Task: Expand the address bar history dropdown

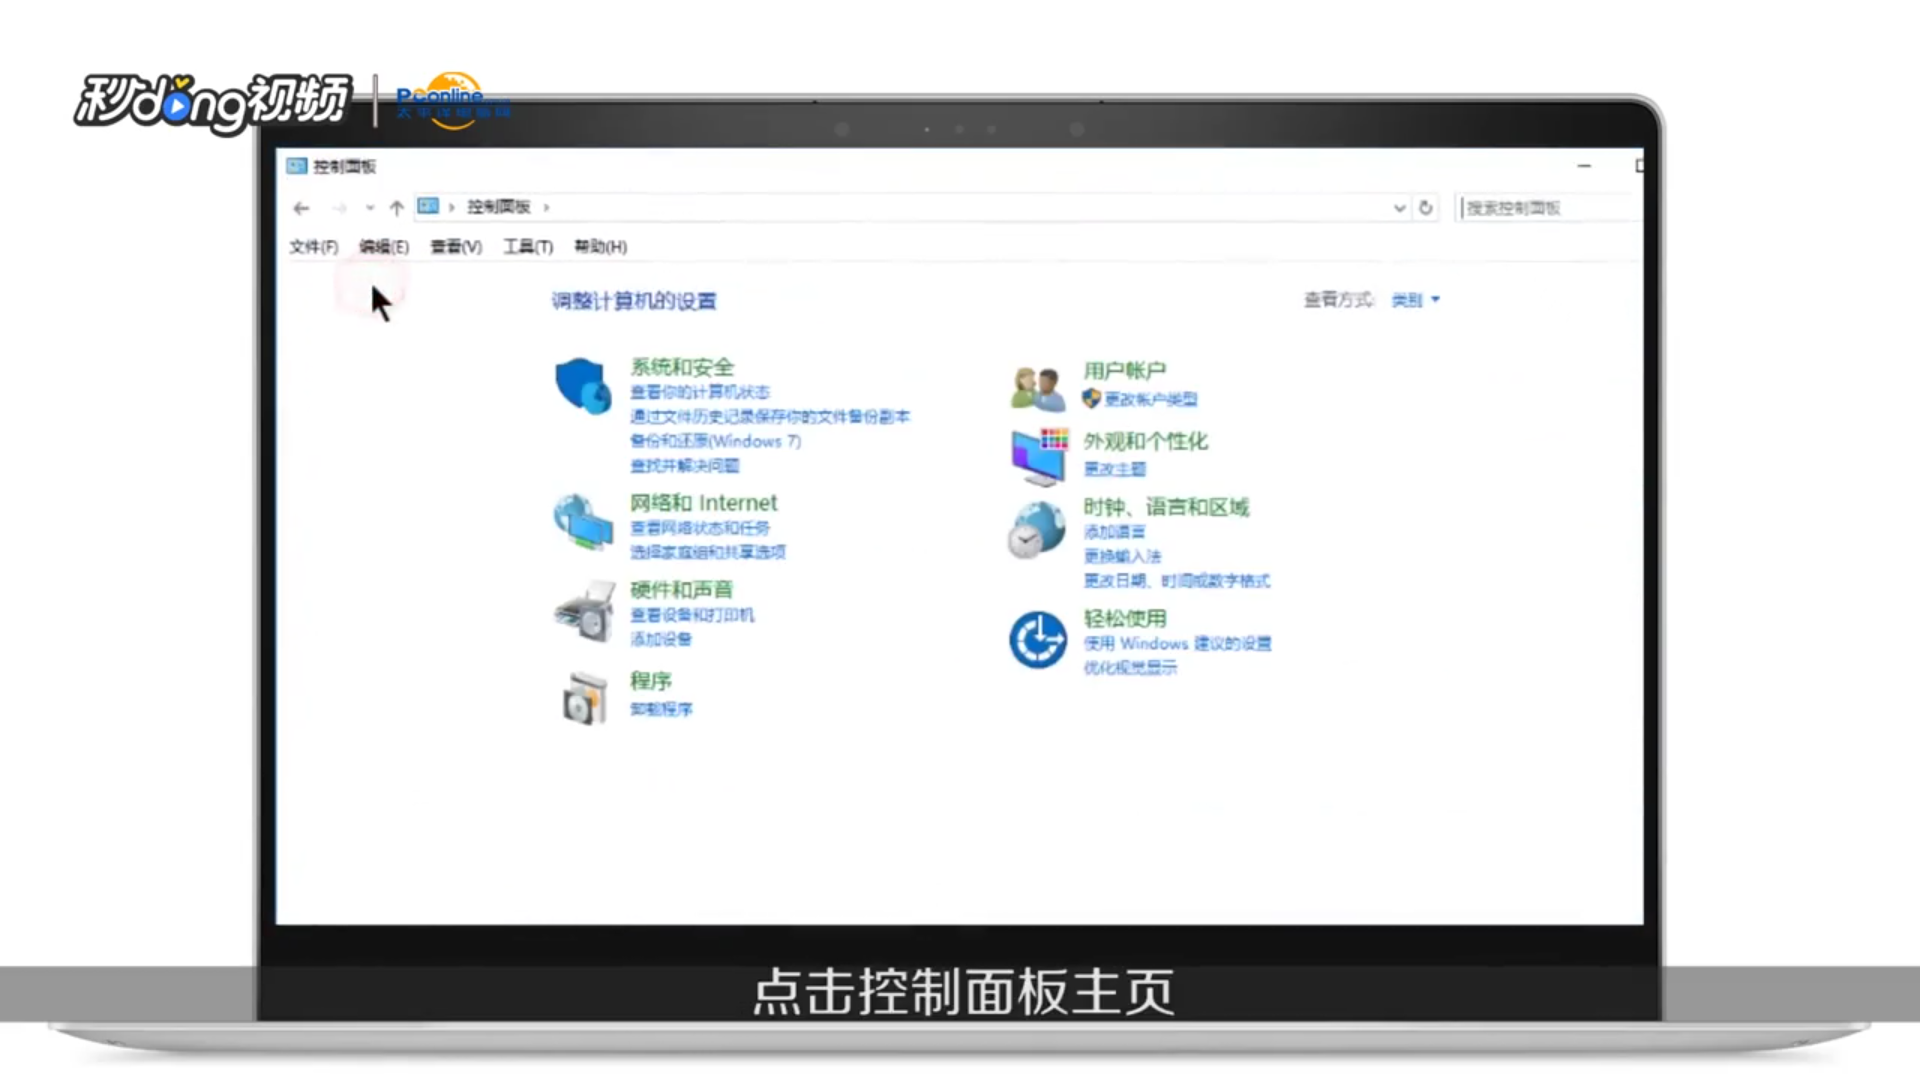Action: pos(1399,208)
